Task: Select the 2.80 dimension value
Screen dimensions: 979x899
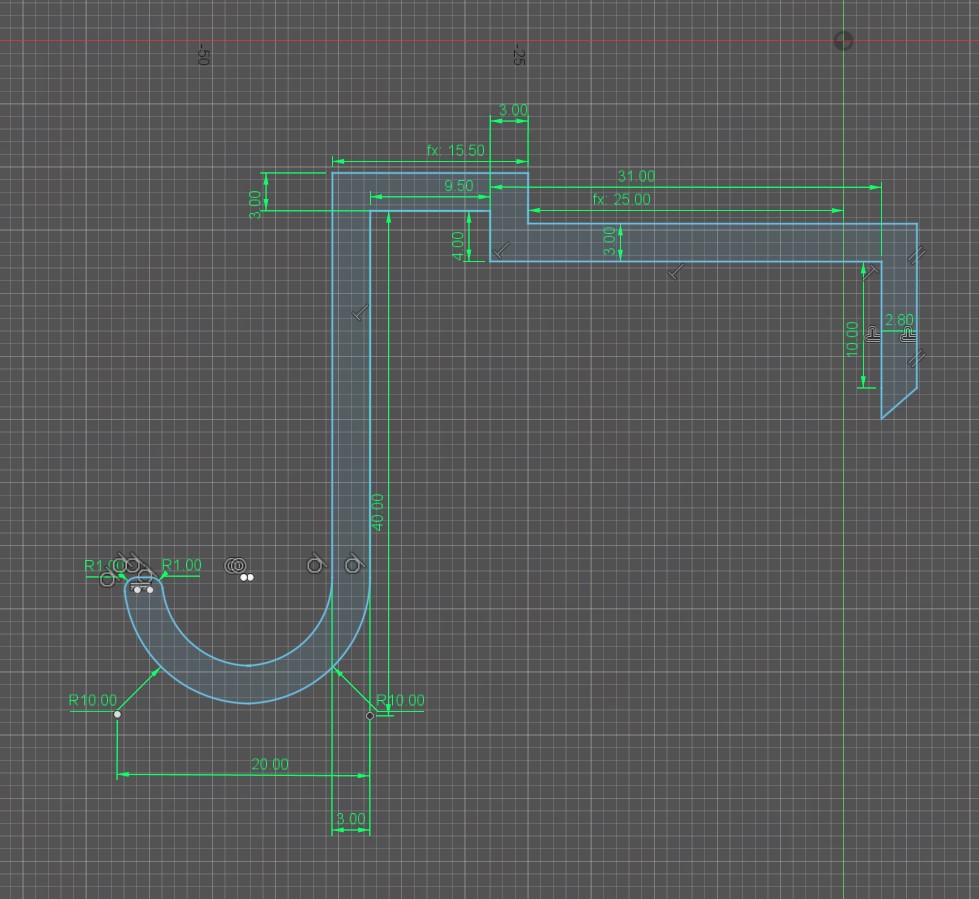Action: [x=899, y=320]
